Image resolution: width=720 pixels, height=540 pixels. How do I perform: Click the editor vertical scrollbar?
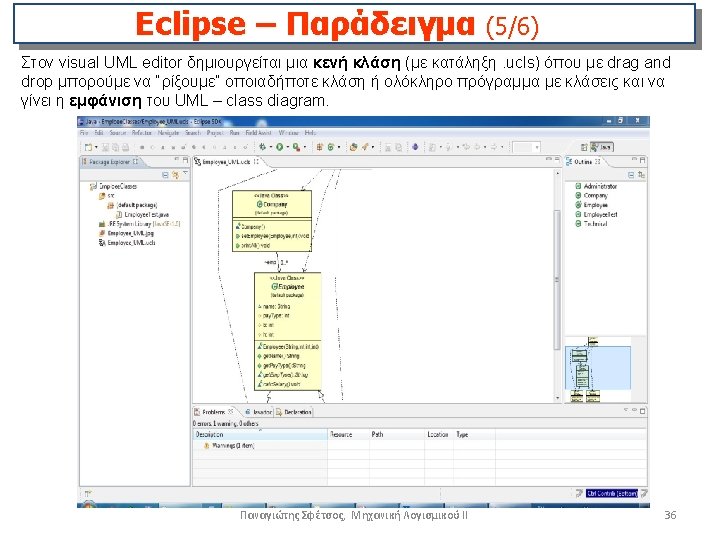[x=557, y=285]
